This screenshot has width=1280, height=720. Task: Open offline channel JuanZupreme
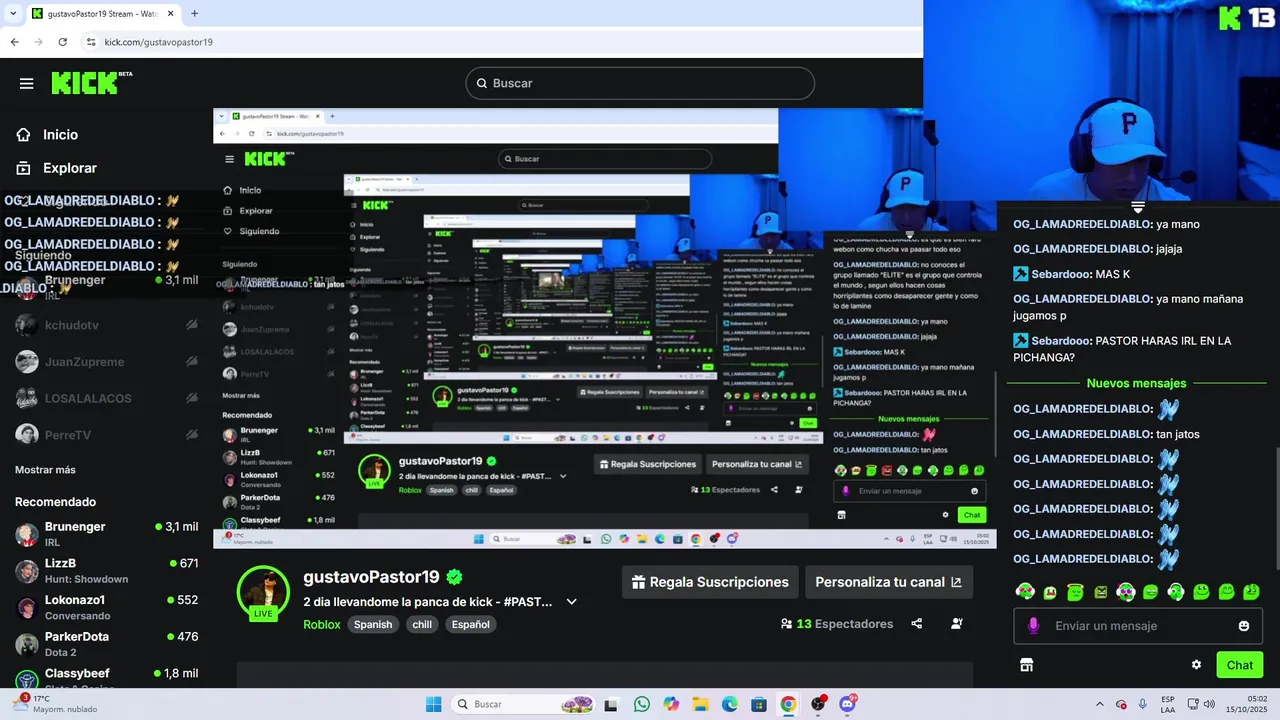pyautogui.click(x=106, y=362)
